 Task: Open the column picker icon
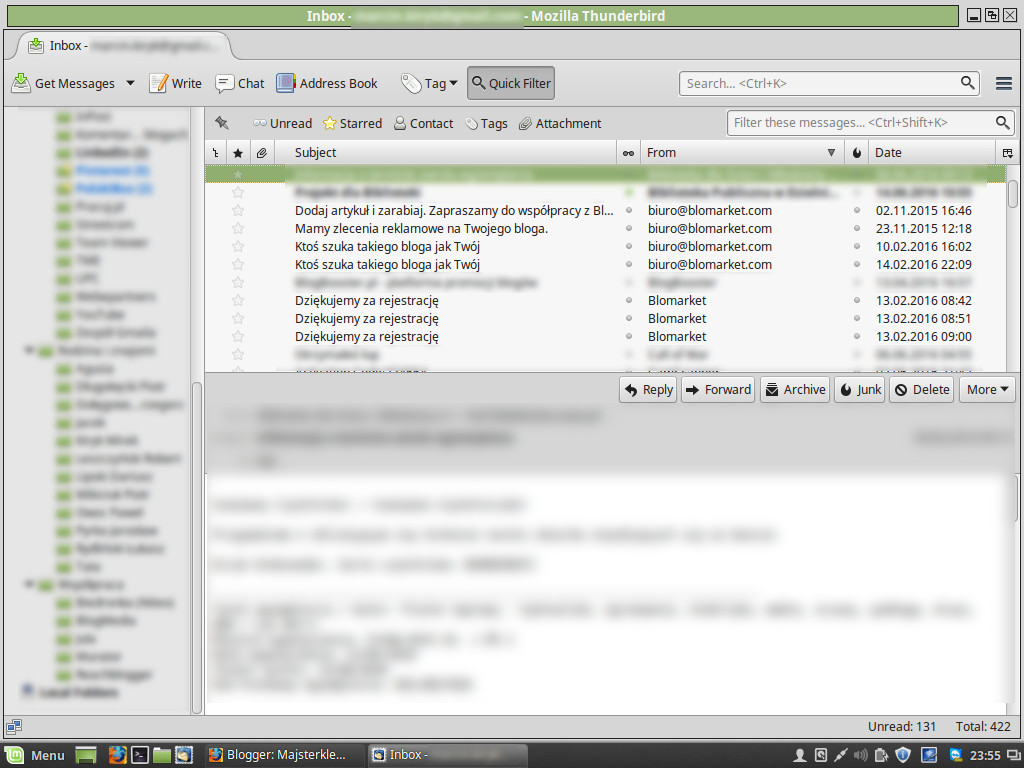(1008, 153)
